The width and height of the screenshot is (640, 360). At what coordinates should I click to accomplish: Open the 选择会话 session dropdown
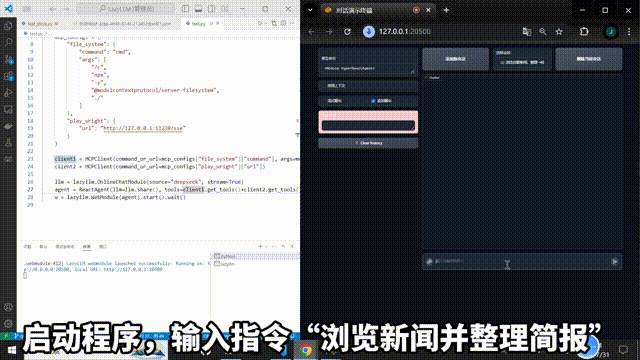pyautogui.click(x=522, y=62)
